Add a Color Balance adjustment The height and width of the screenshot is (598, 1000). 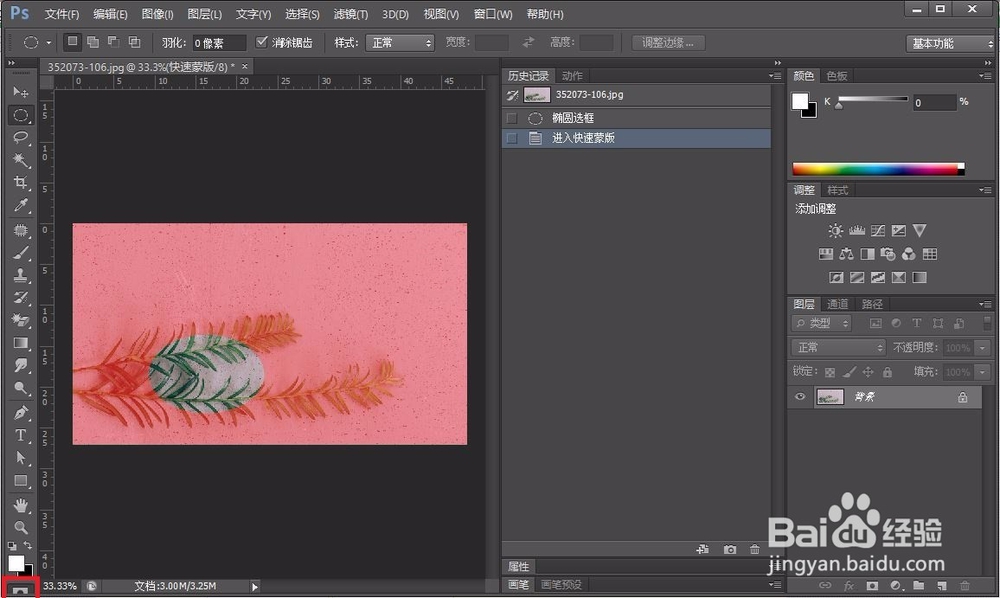(846, 254)
